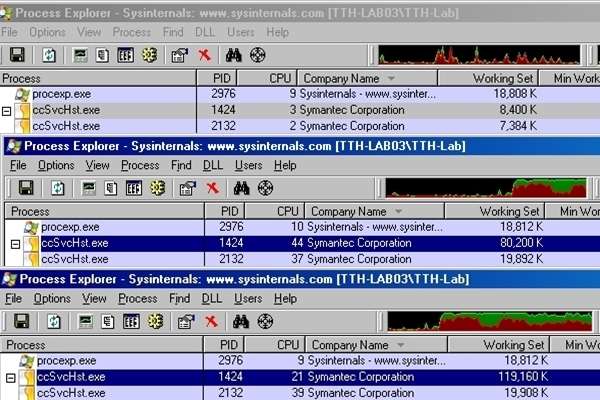
Task: Select procexp.exe row in bottom window
Action: (x=300, y=361)
